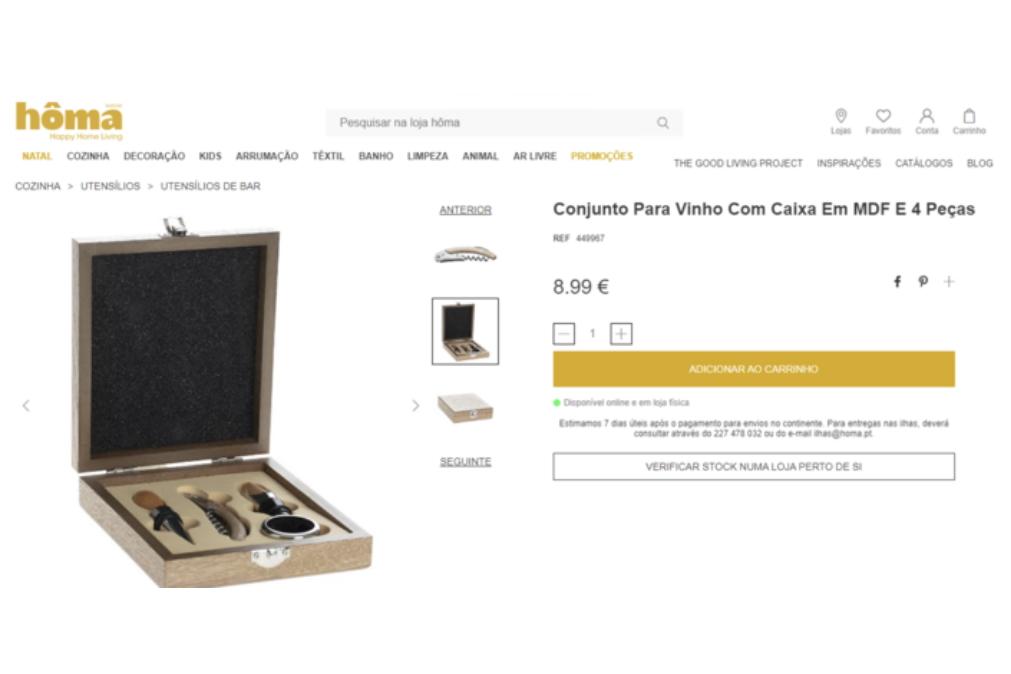
Task: Open the PROMOÇÕES menu
Action: [x=602, y=156]
